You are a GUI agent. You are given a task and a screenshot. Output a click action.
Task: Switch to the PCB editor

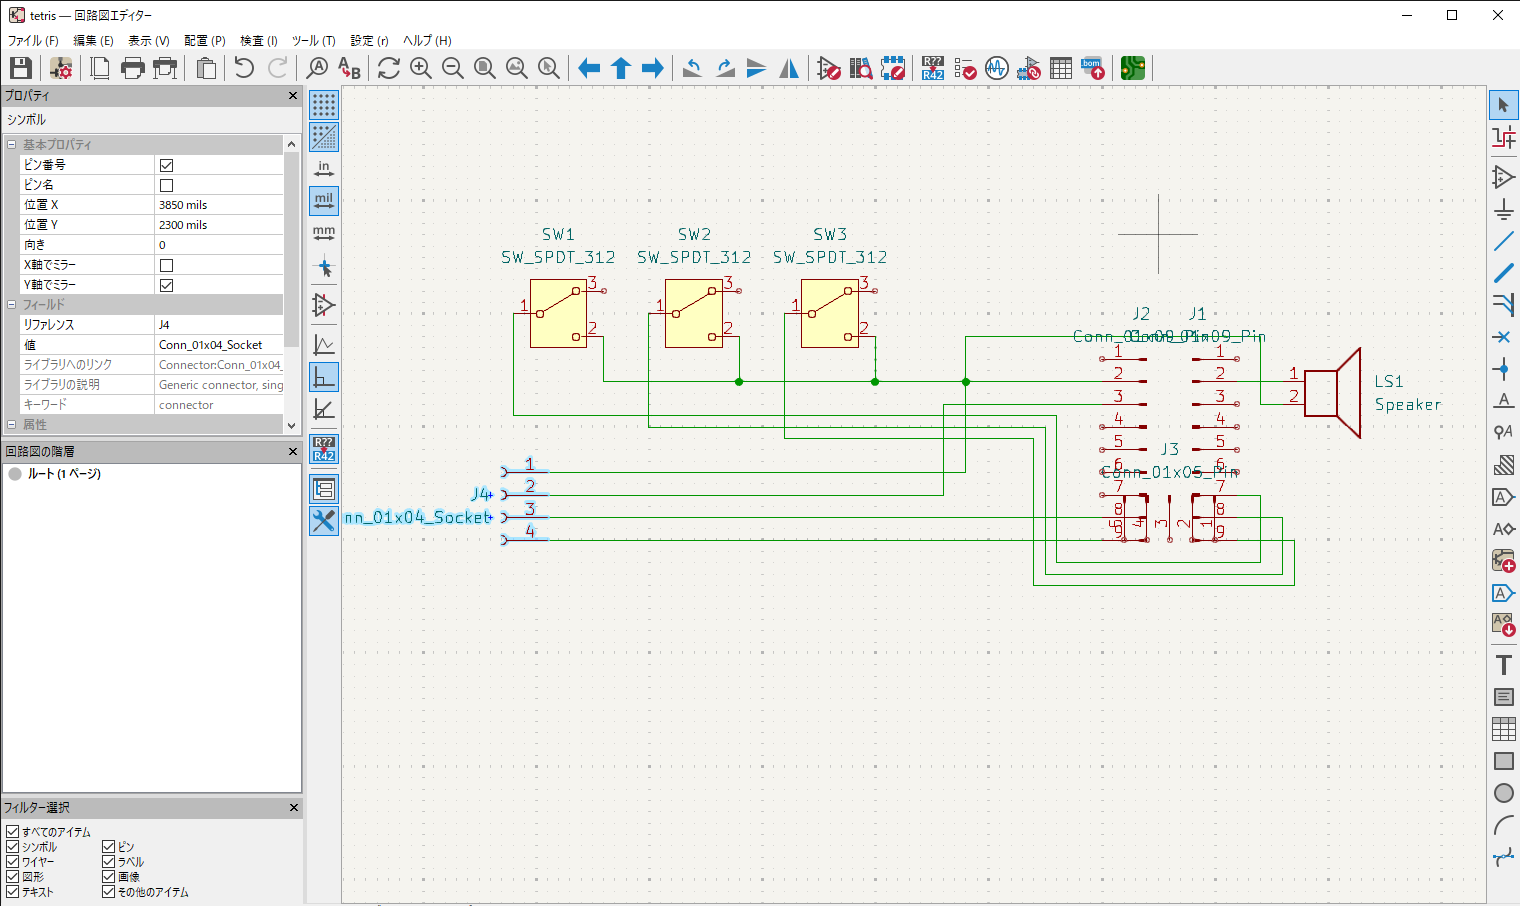point(1133,68)
